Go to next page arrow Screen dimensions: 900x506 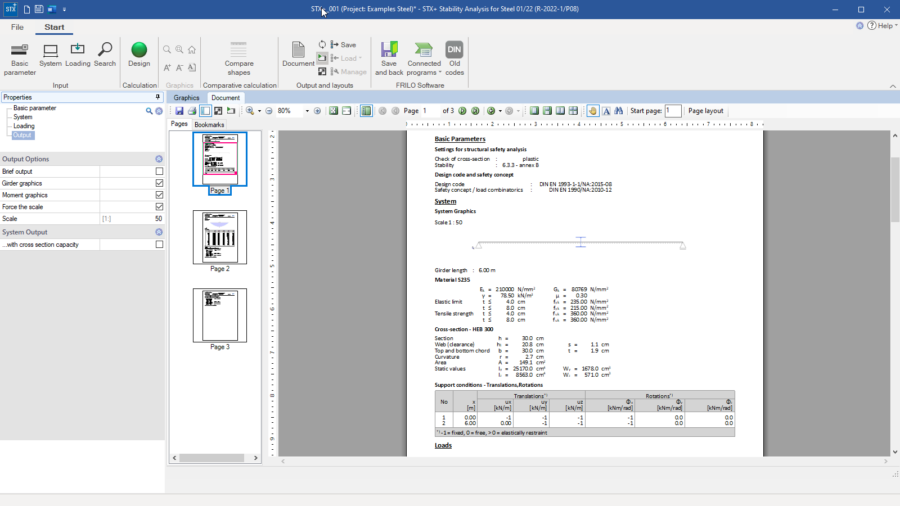coord(462,111)
